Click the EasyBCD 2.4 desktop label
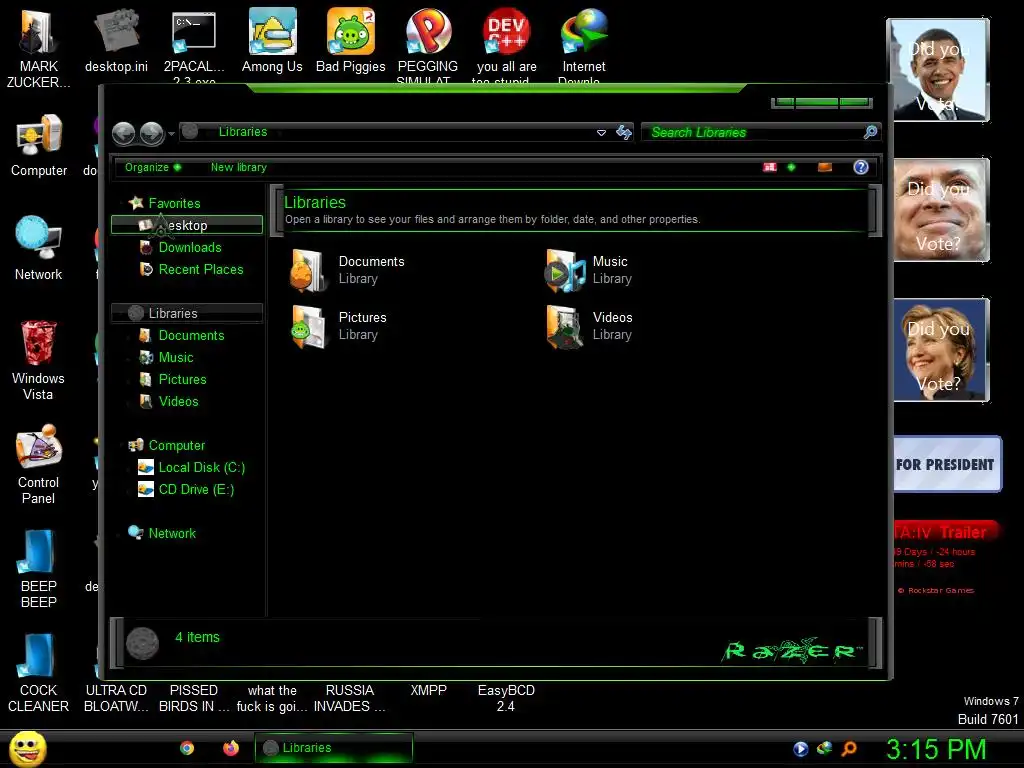 pos(506,698)
